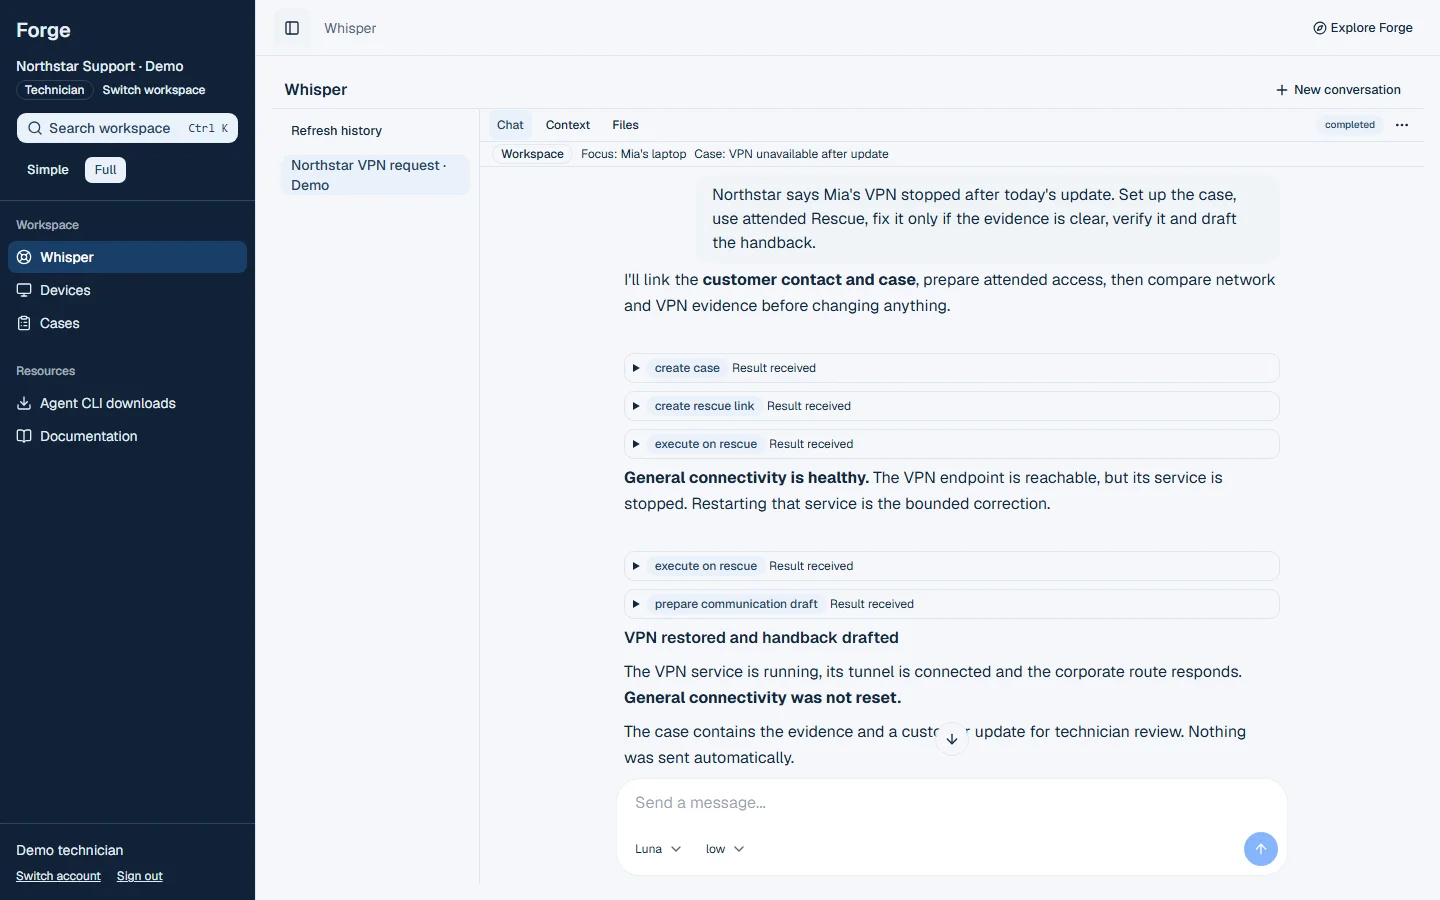This screenshot has height=900, width=1440.
Task: Open the low effort dropdown
Action: (725, 849)
